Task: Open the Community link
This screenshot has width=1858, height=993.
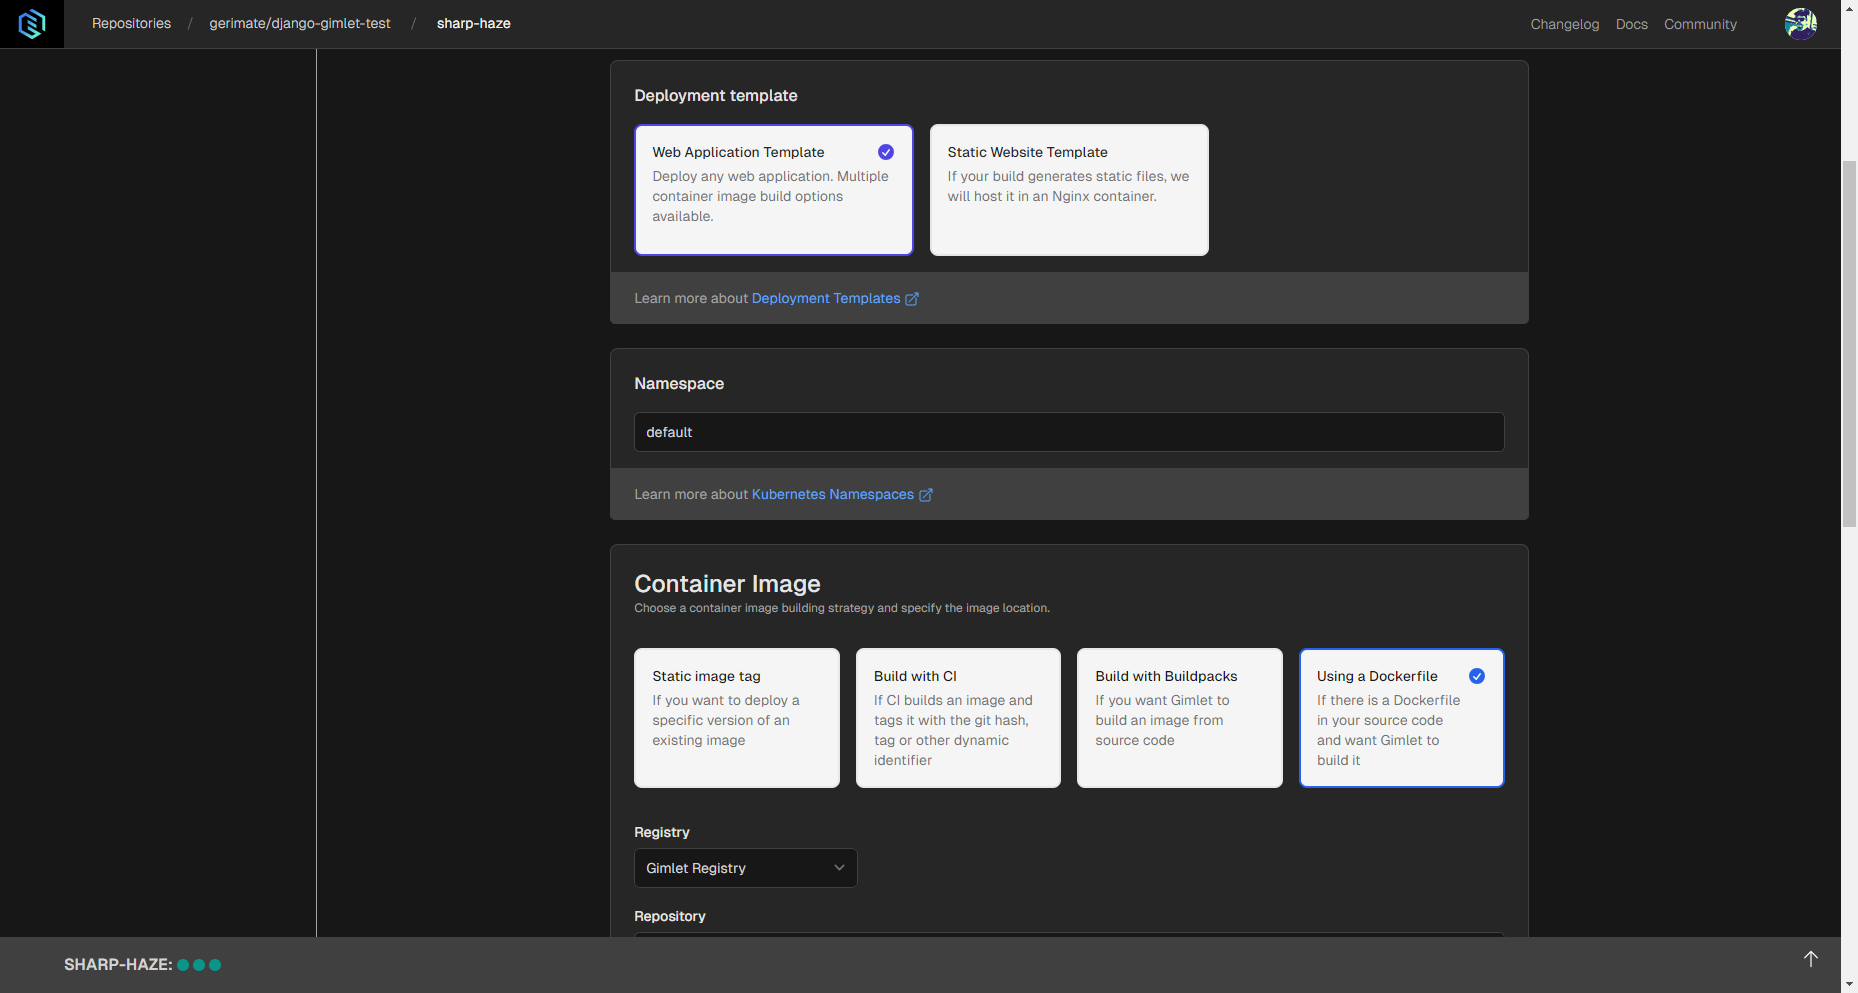Action: tap(1700, 24)
